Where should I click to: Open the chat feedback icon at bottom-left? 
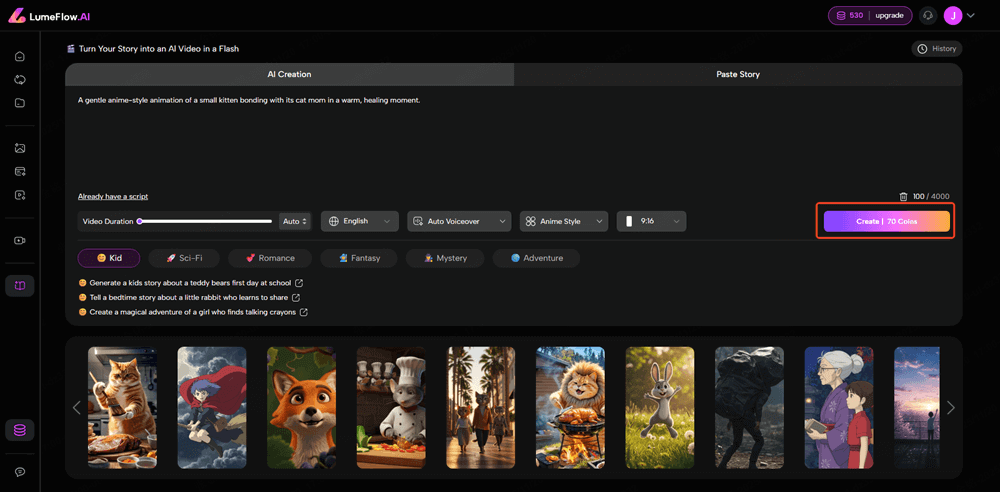tap(20, 471)
